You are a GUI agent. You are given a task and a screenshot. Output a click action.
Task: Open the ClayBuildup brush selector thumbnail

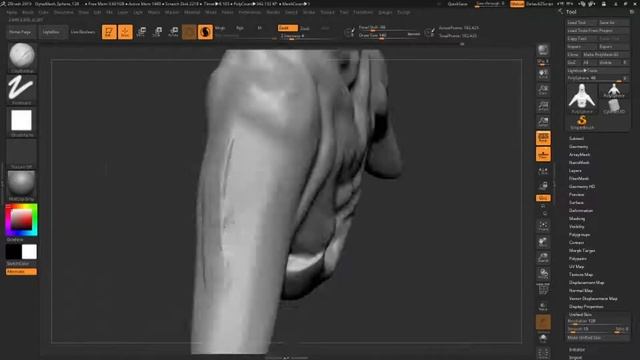(22, 57)
